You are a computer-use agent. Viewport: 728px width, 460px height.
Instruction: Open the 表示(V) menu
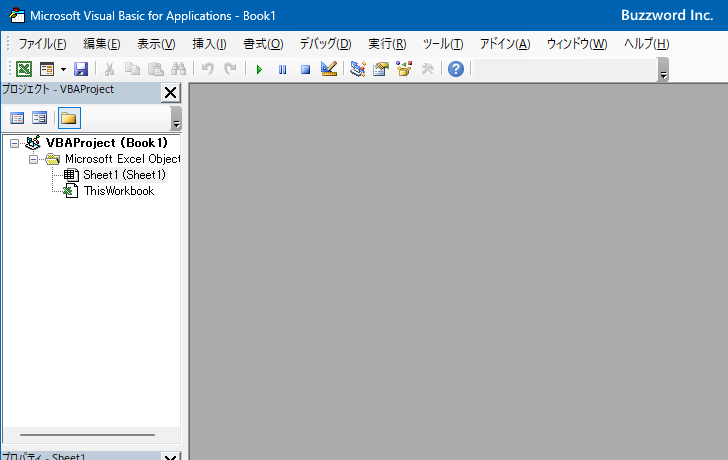point(156,44)
